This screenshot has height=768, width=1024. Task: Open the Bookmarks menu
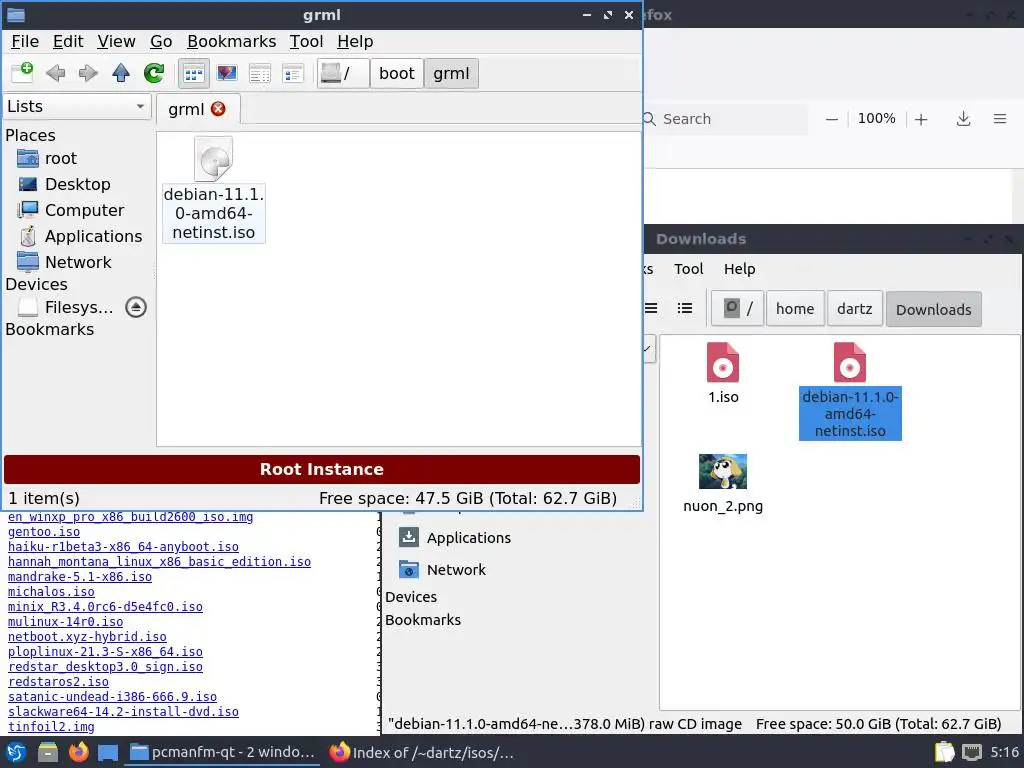(231, 41)
